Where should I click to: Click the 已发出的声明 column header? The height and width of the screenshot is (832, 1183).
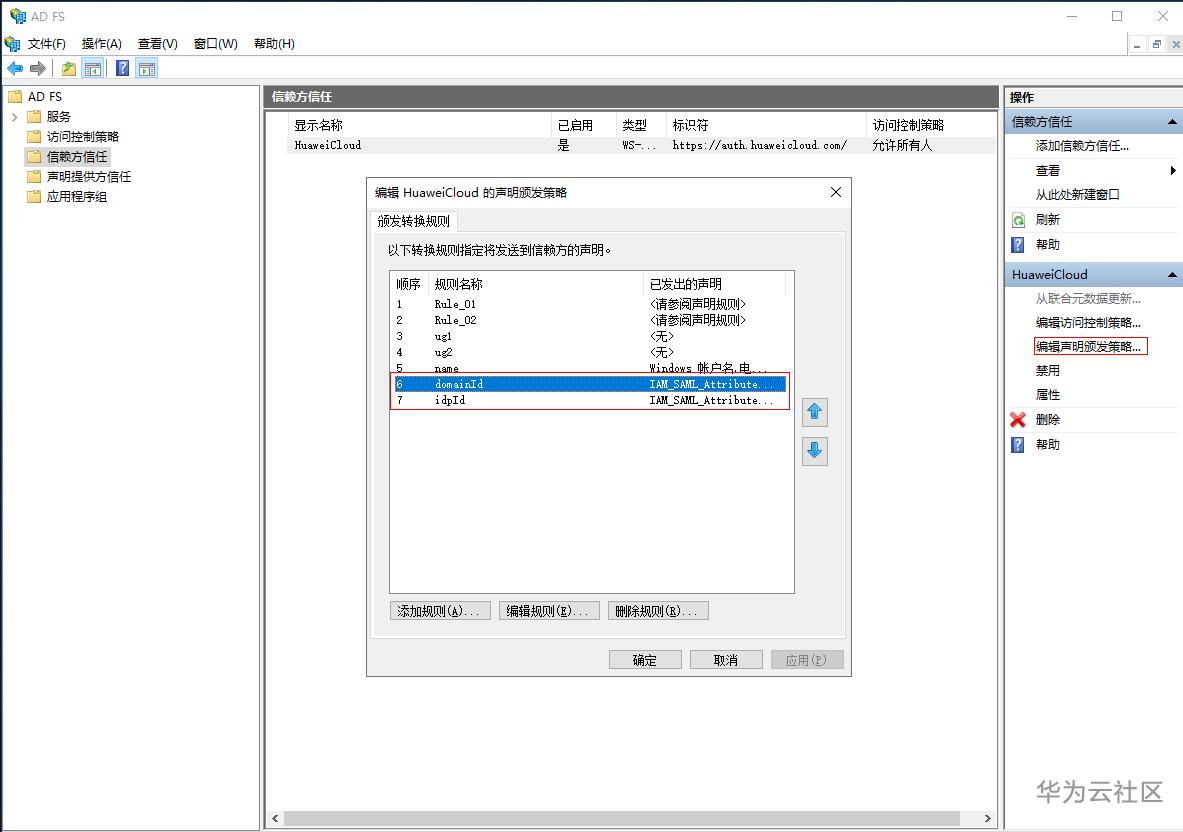[714, 284]
